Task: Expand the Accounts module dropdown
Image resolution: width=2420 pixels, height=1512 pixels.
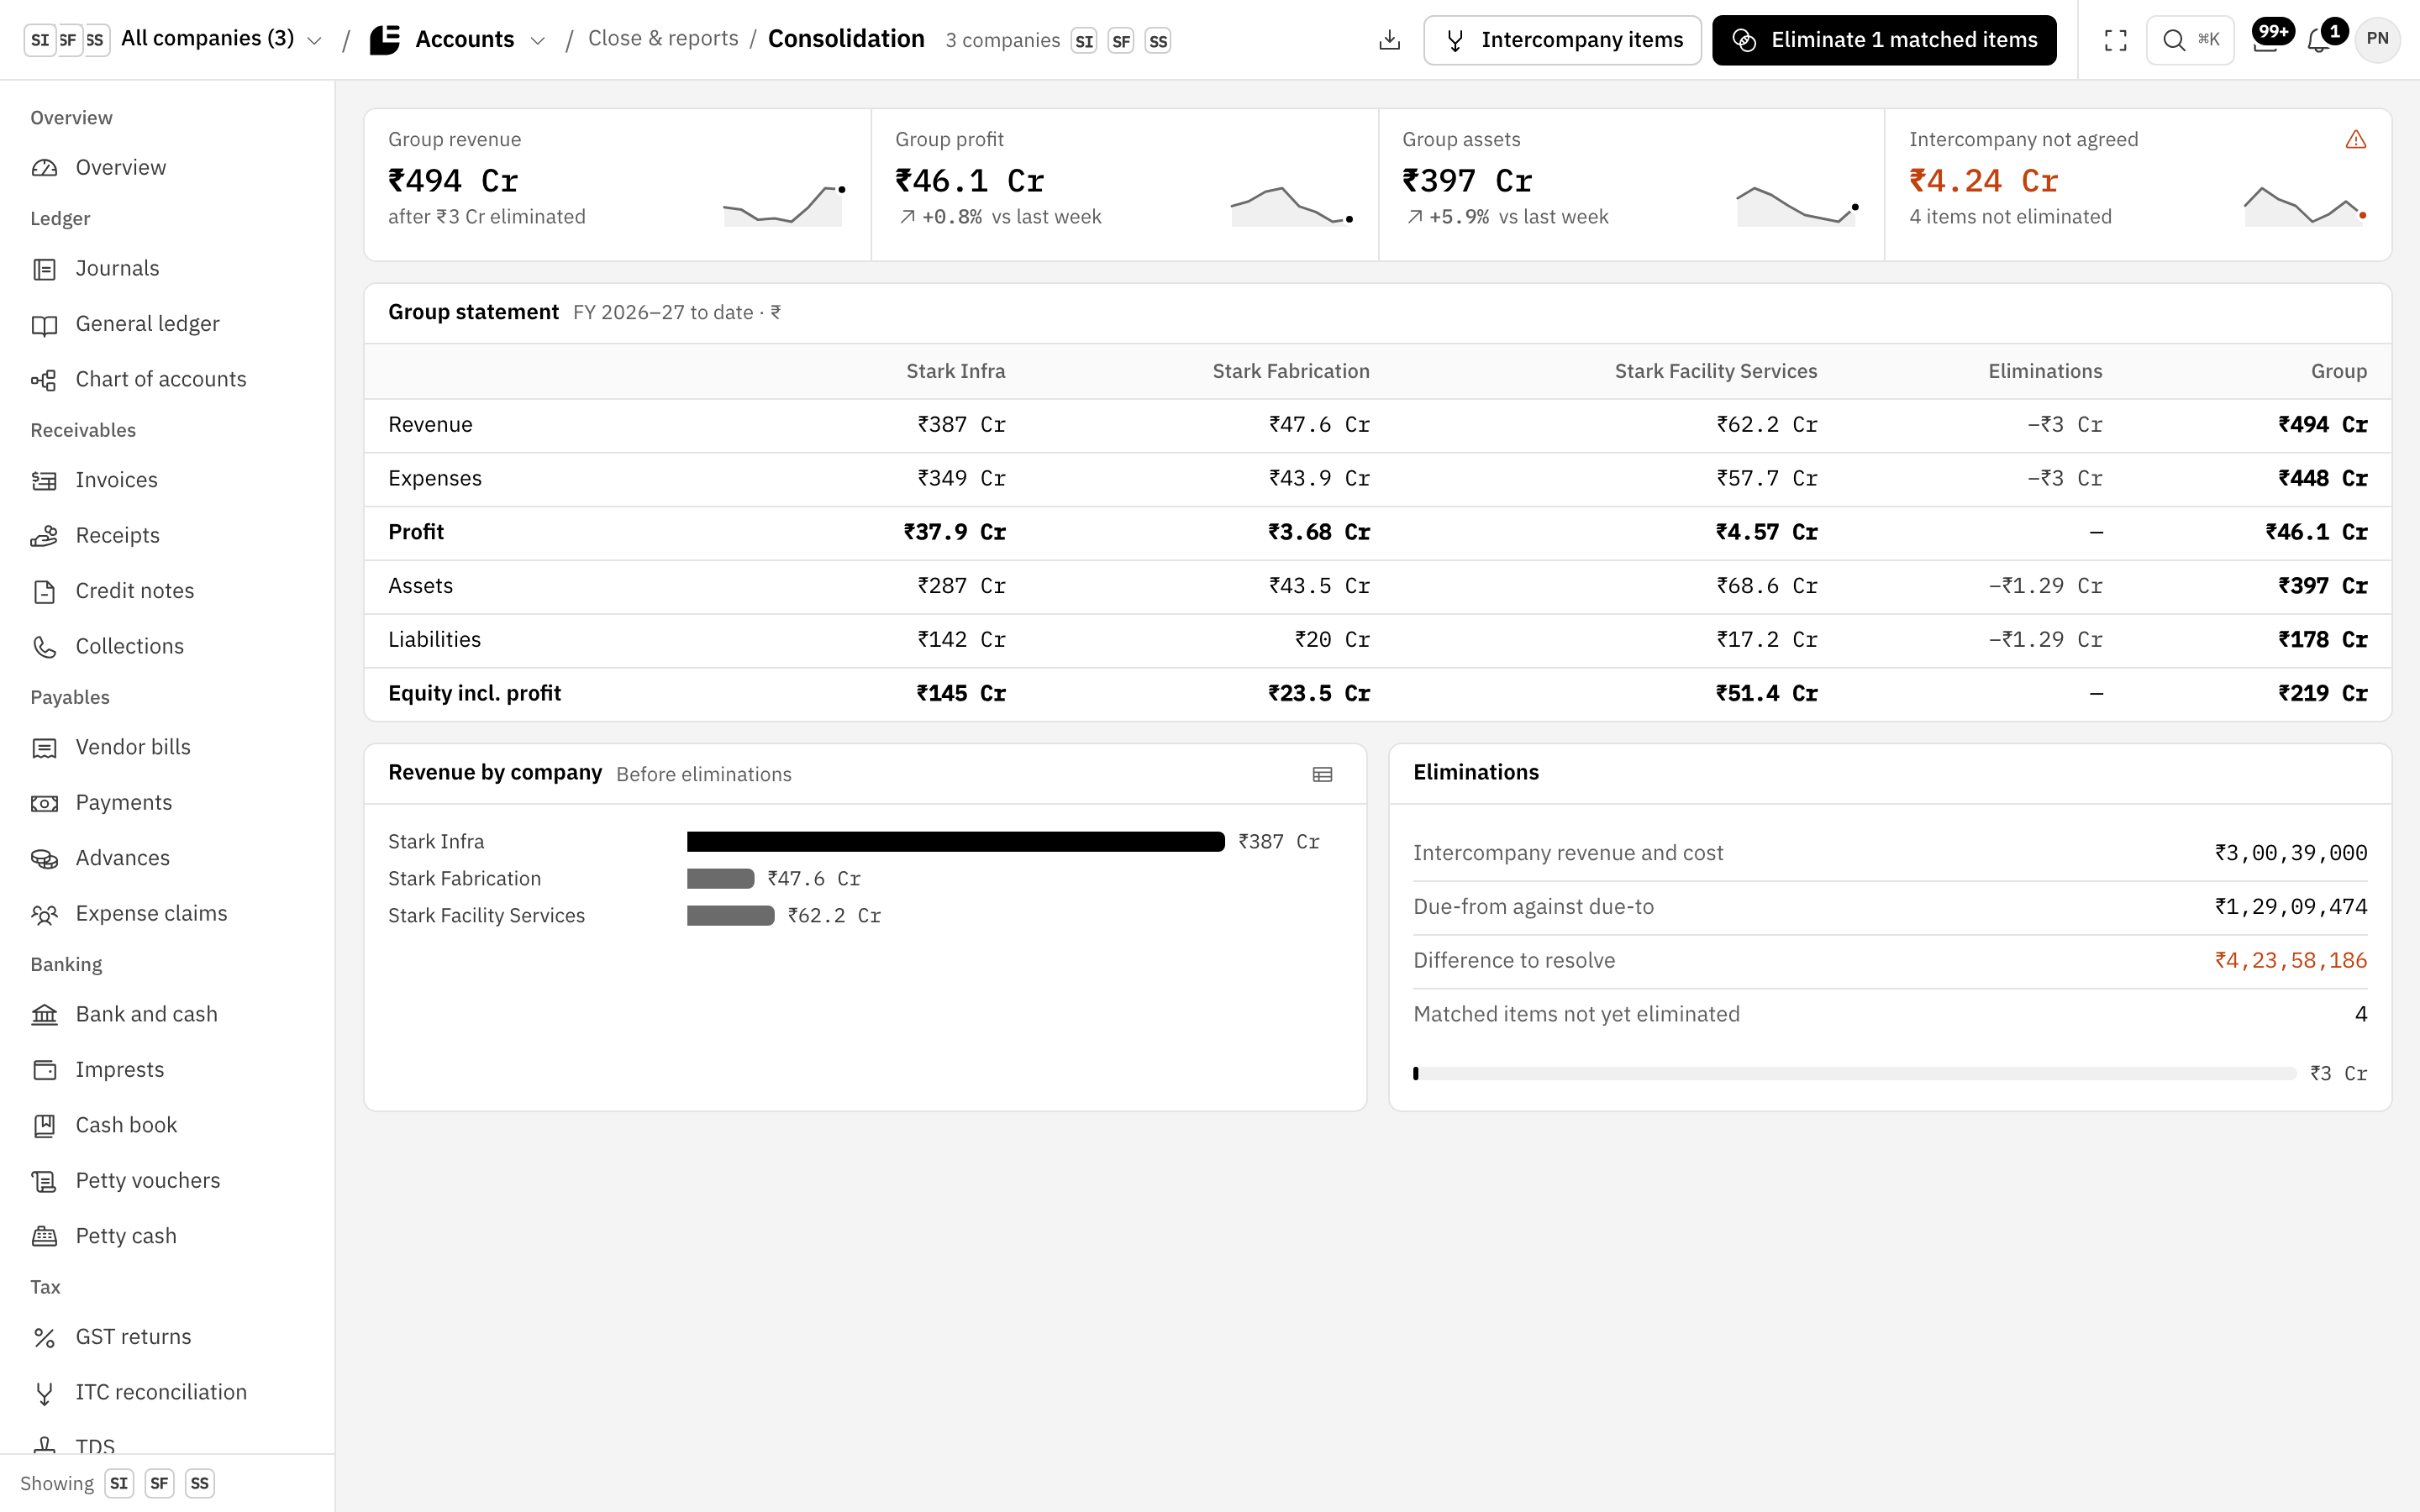Action: click(x=458, y=40)
